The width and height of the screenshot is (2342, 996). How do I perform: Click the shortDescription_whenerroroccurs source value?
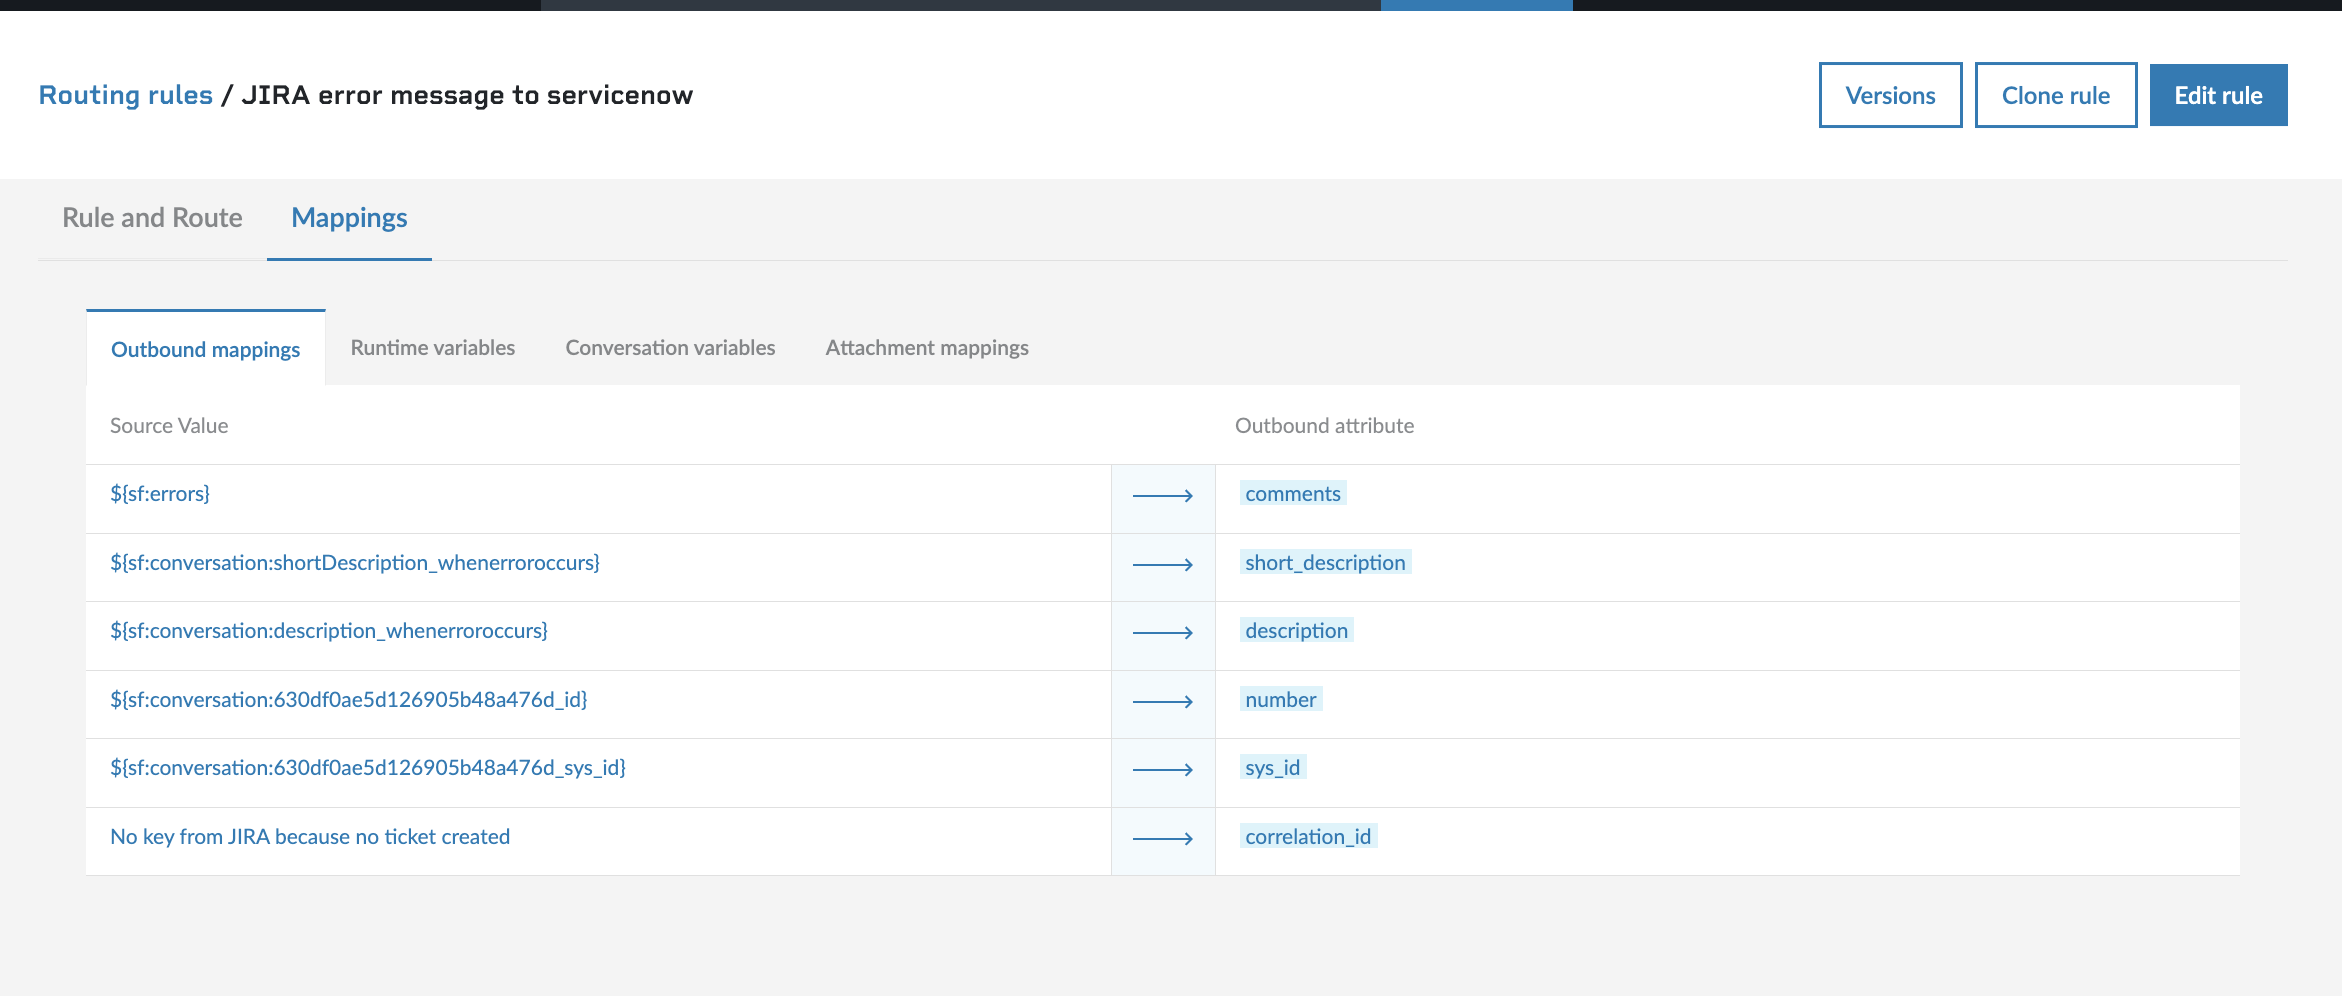pos(355,563)
